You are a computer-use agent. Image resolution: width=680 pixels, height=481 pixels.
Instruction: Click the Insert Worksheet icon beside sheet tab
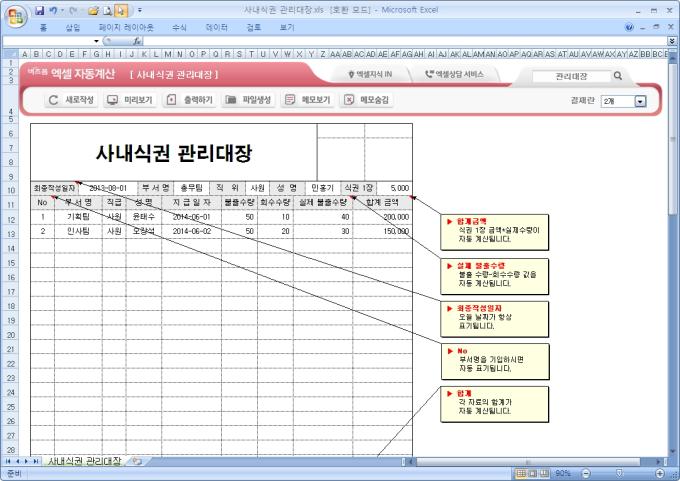pyautogui.click(x=137, y=461)
